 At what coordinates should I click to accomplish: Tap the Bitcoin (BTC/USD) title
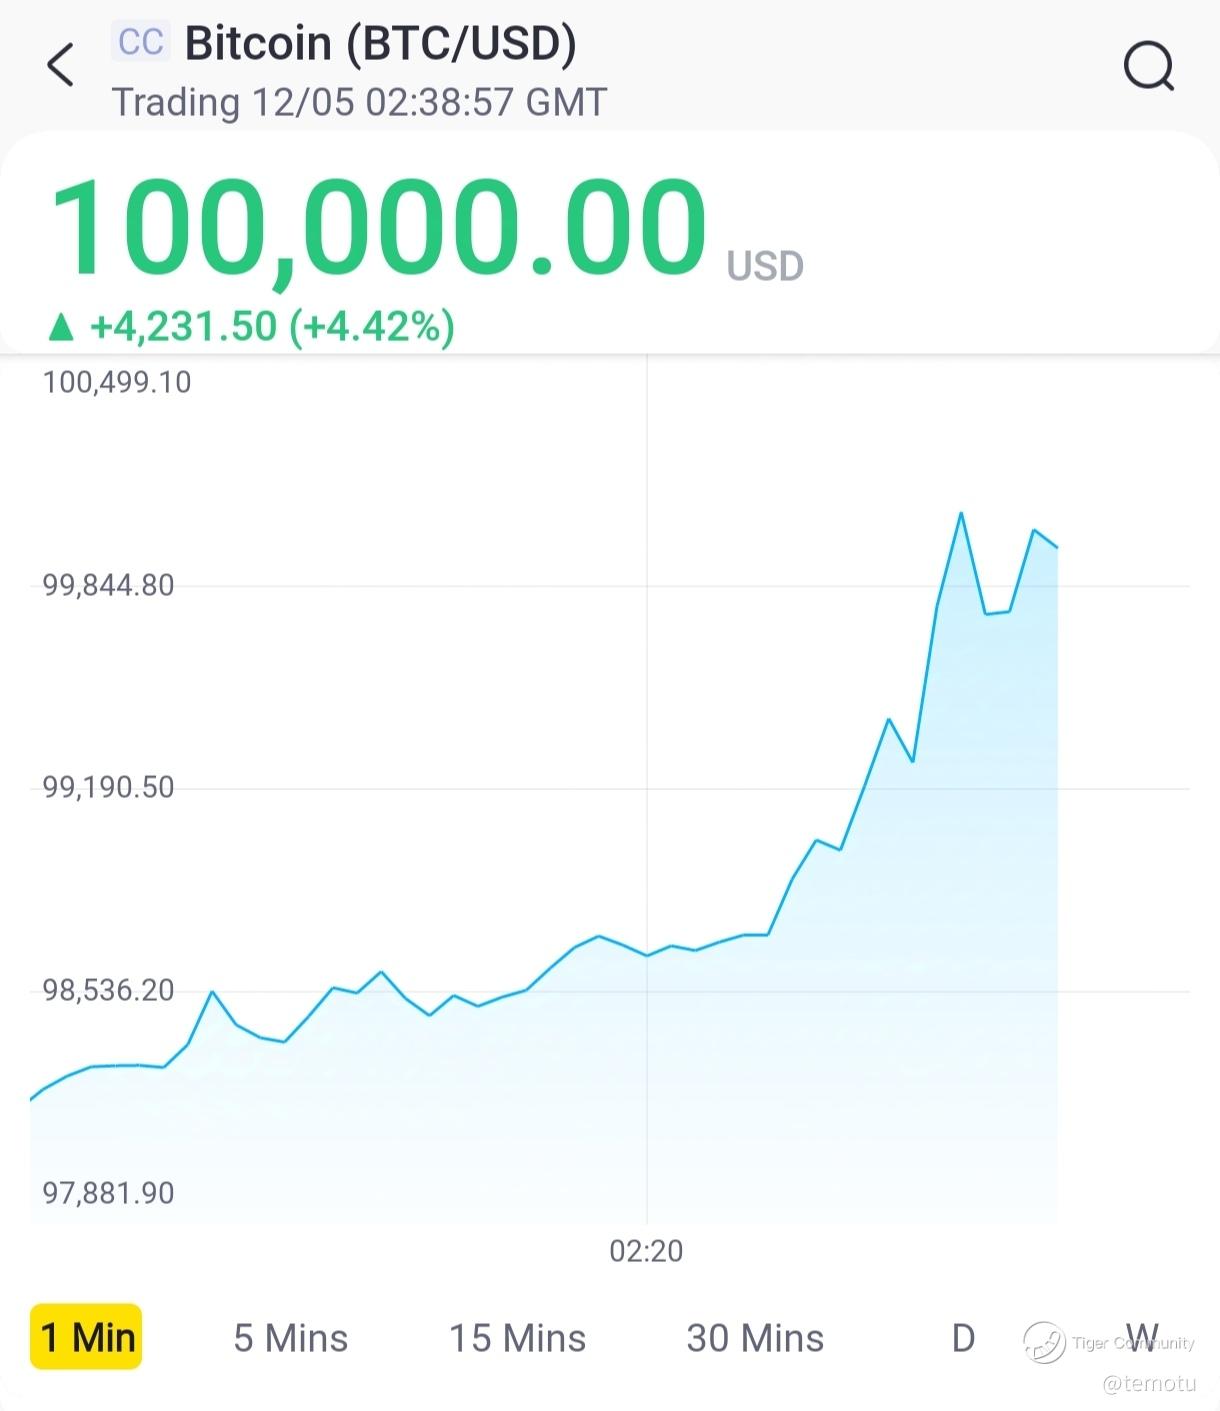tap(381, 44)
